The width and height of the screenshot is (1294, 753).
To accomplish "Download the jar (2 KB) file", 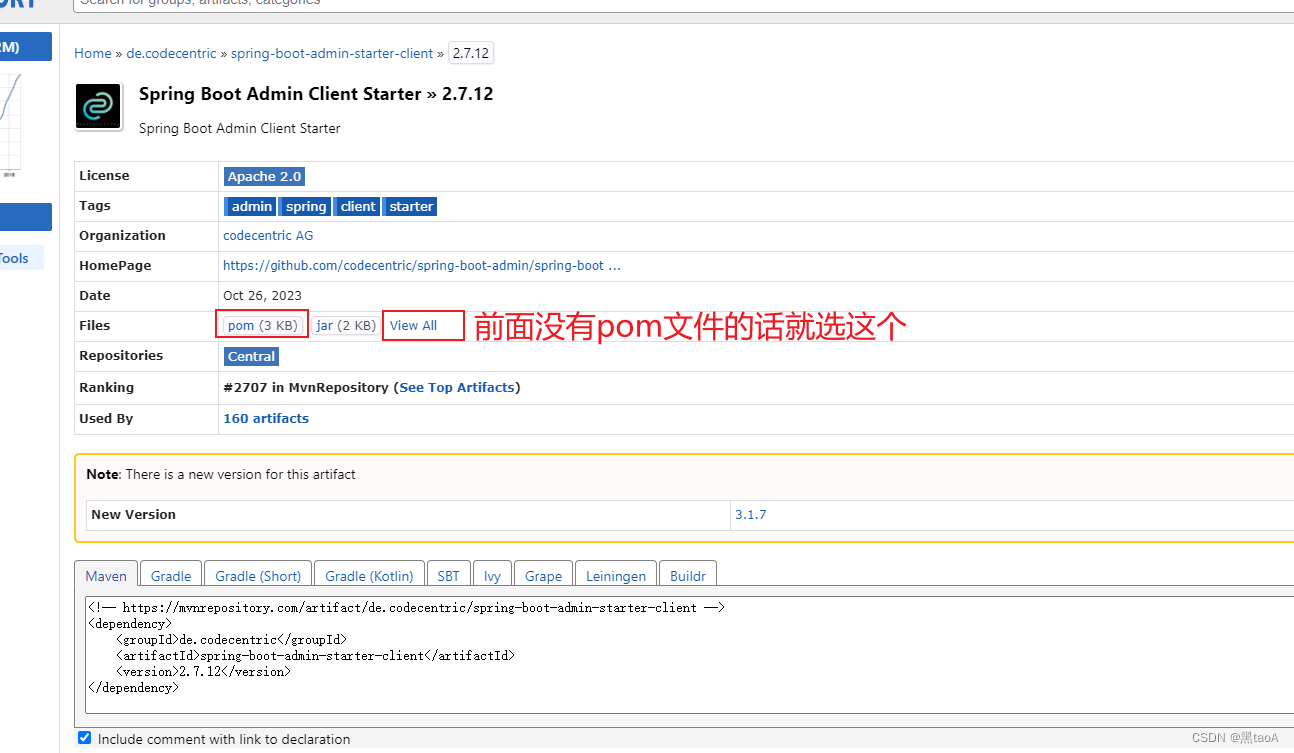I will 346,326.
